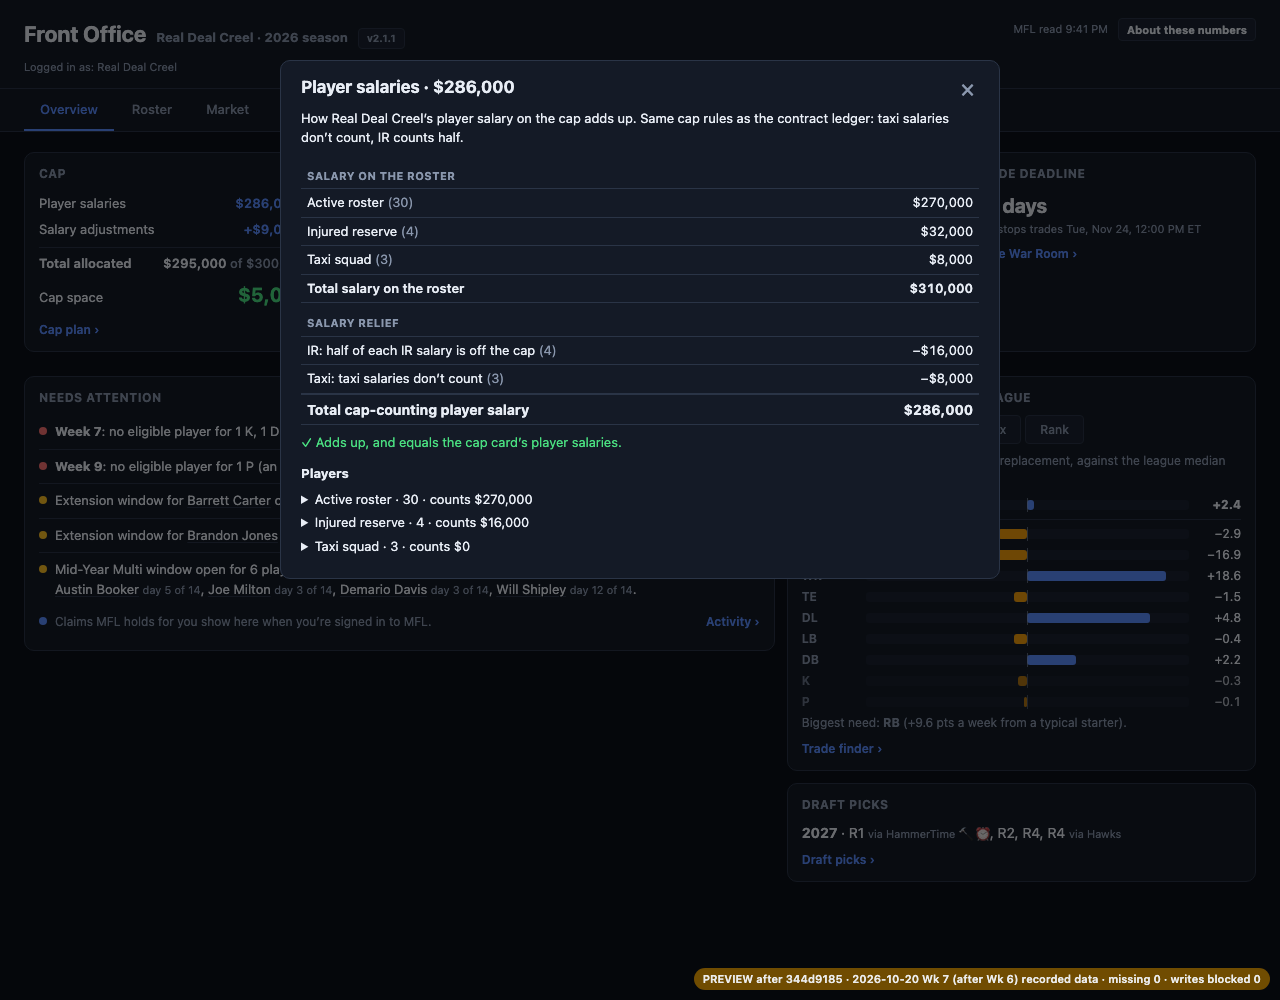The image size is (1280, 1000).
Task: Open the Cap plan link
Action: (69, 330)
